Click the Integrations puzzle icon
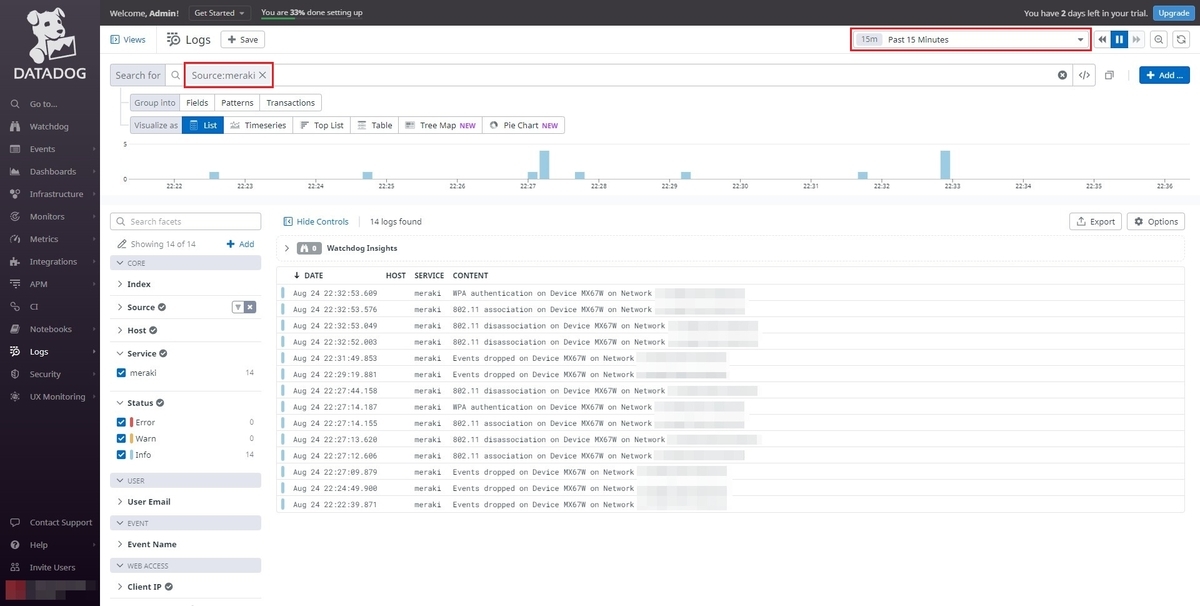 pos(15,262)
